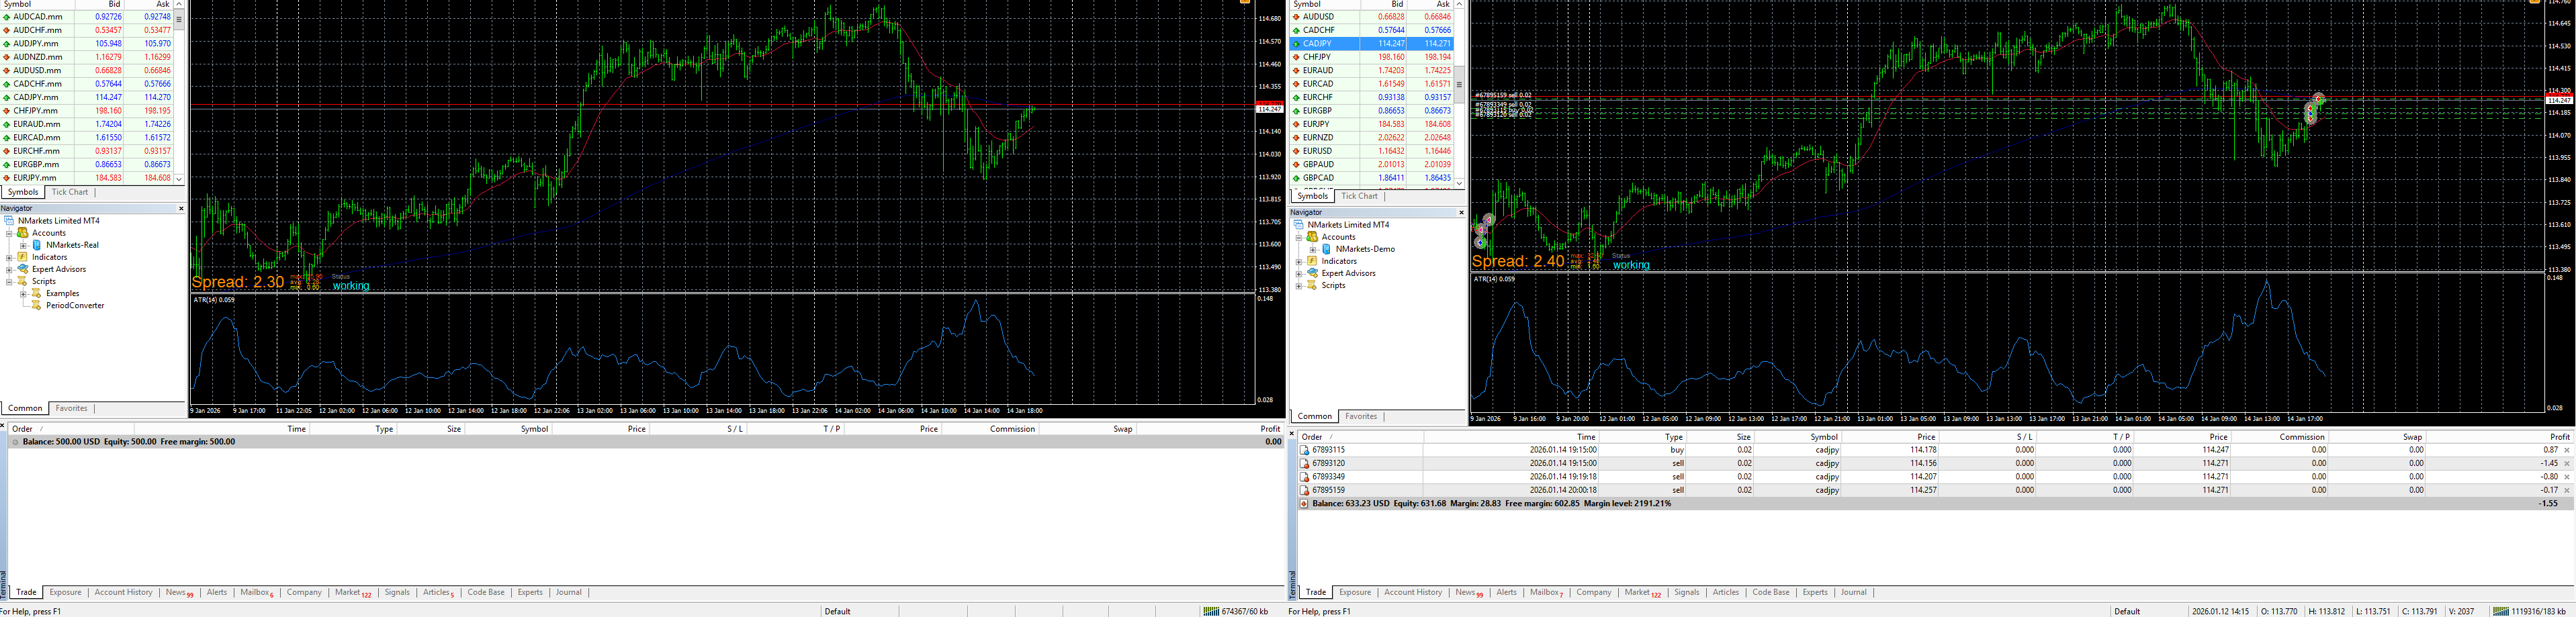The height and width of the screenshot is (617, 2576).
Task: Click the NMarkets-Demo account icon
Action: click(1327, 249)
